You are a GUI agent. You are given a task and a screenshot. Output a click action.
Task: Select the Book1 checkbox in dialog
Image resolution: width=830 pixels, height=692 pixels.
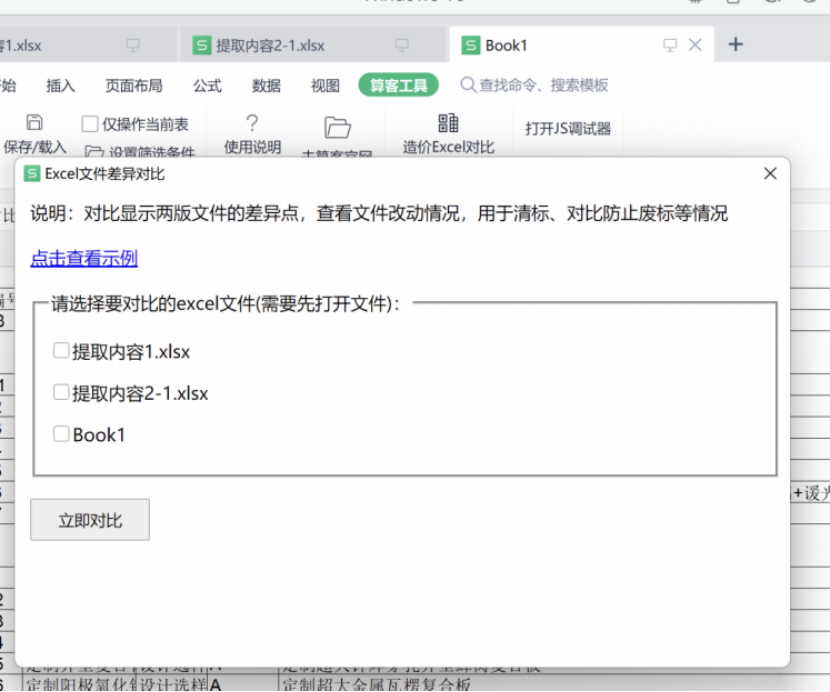[61, 434]
